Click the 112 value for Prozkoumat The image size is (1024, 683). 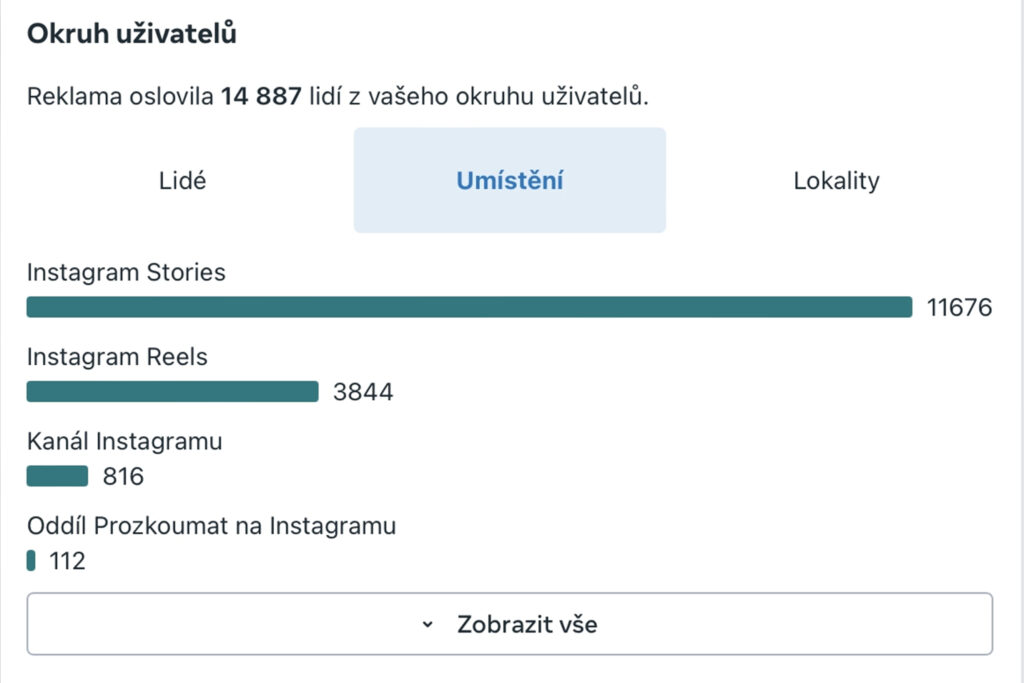67,562
